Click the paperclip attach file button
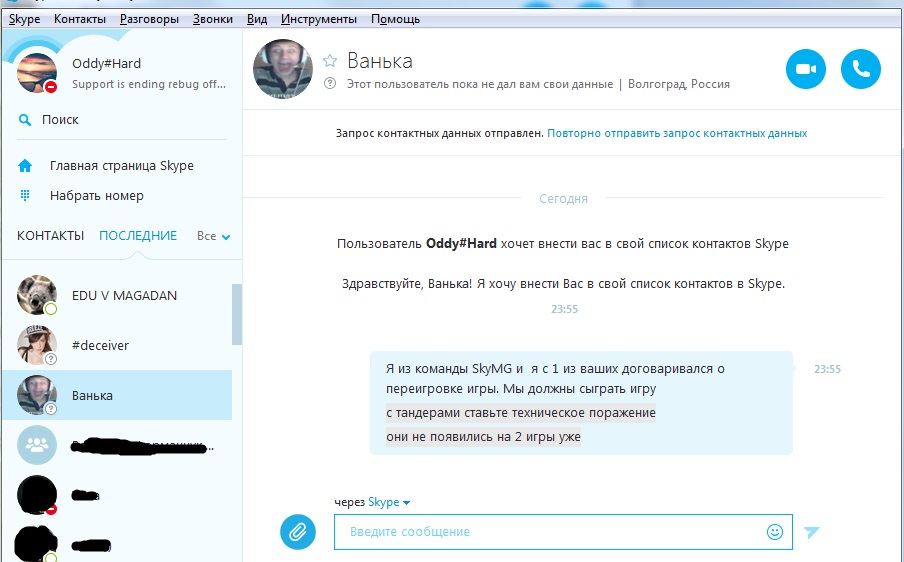Viewport: 904px width, 562px height. [297, 531]
